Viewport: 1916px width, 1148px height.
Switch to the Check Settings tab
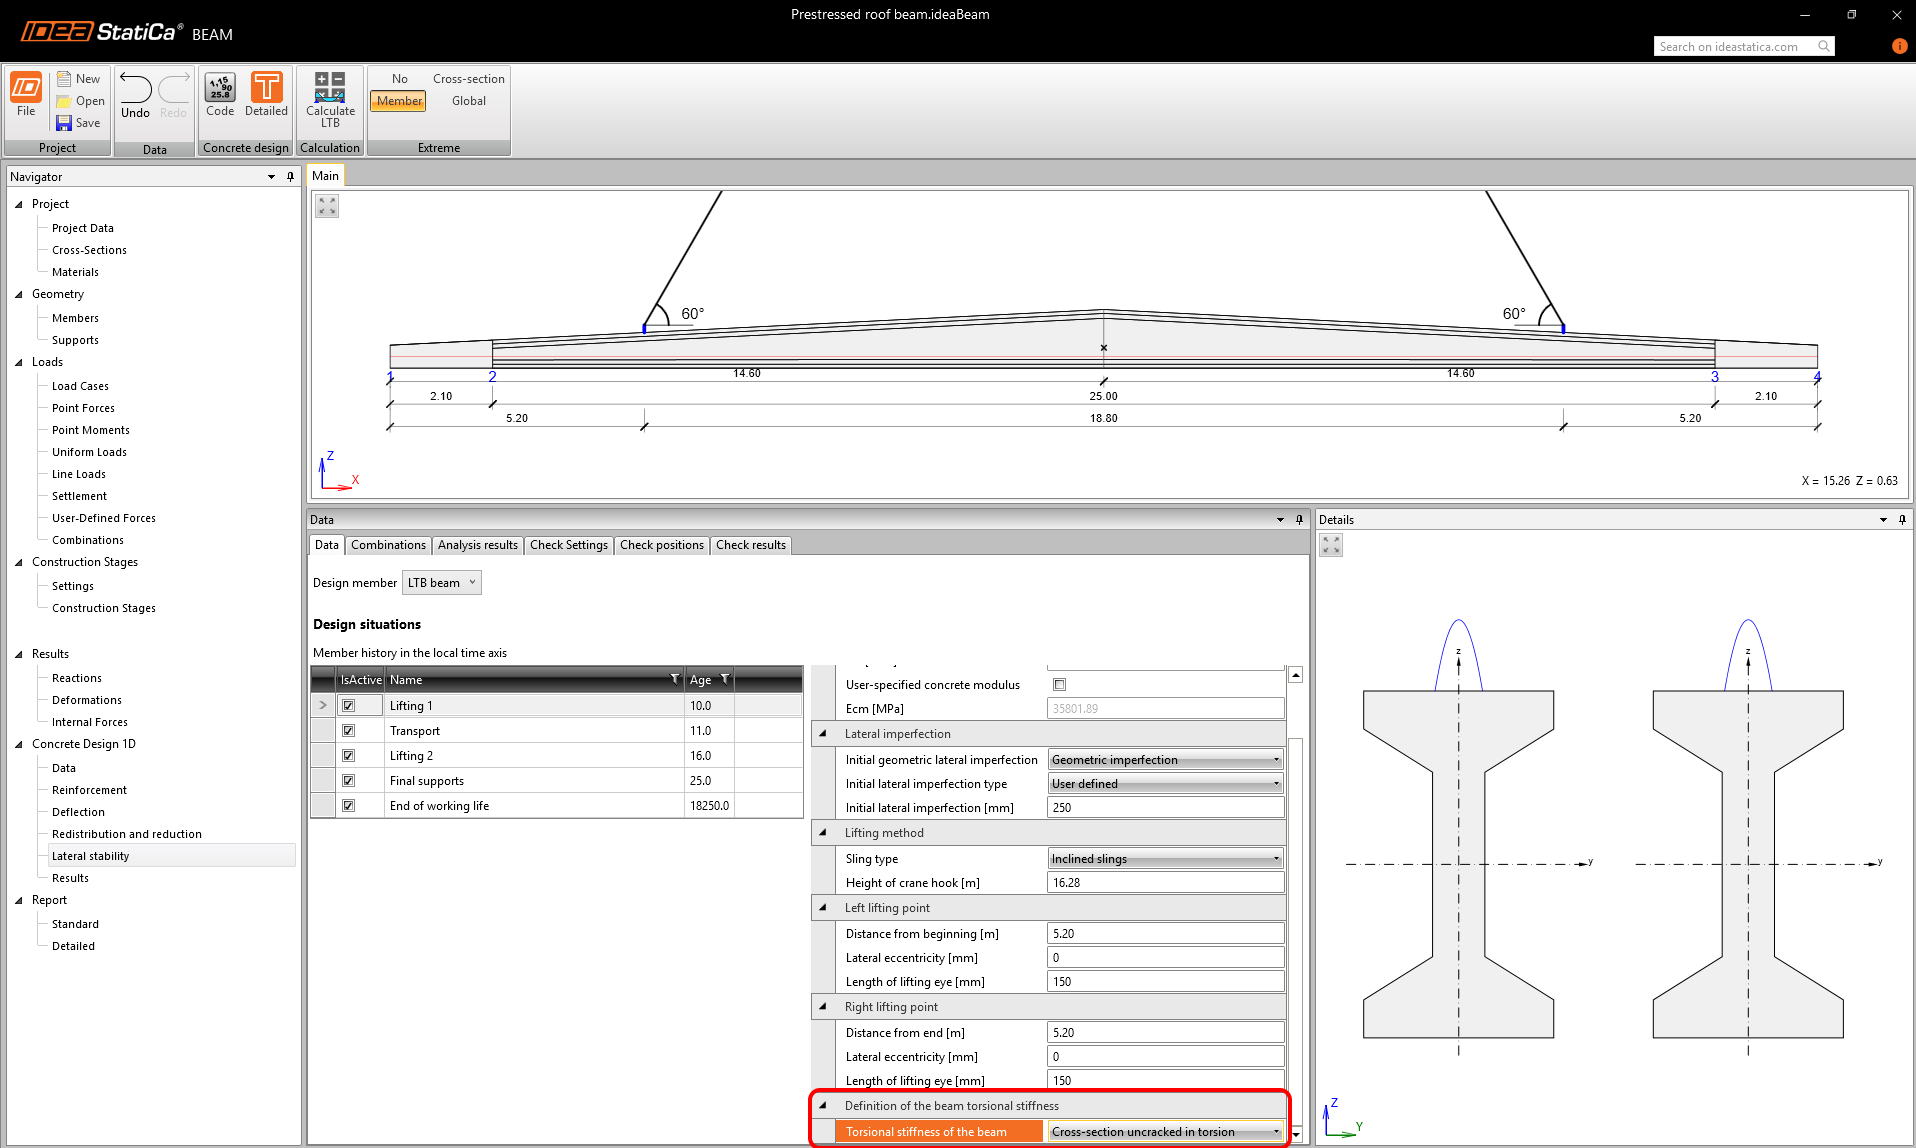tap(568, 545)
